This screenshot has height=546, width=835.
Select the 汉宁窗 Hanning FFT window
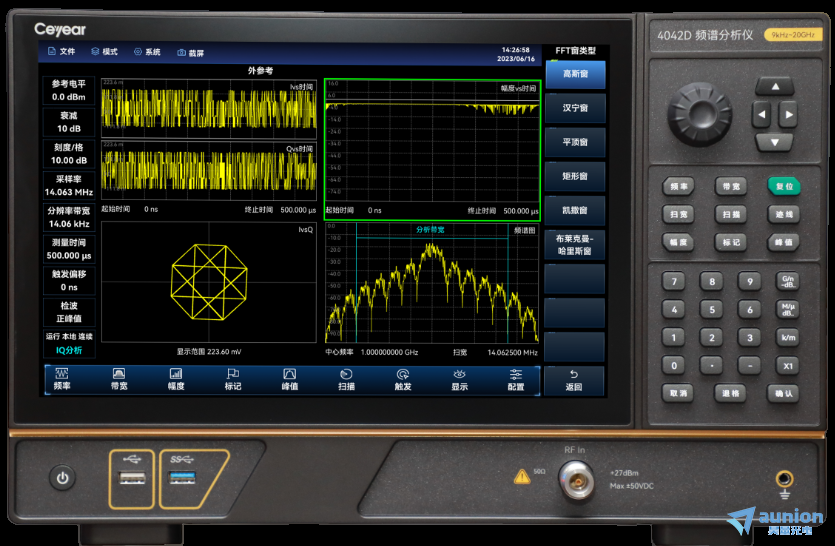click(x=575, y=108)
